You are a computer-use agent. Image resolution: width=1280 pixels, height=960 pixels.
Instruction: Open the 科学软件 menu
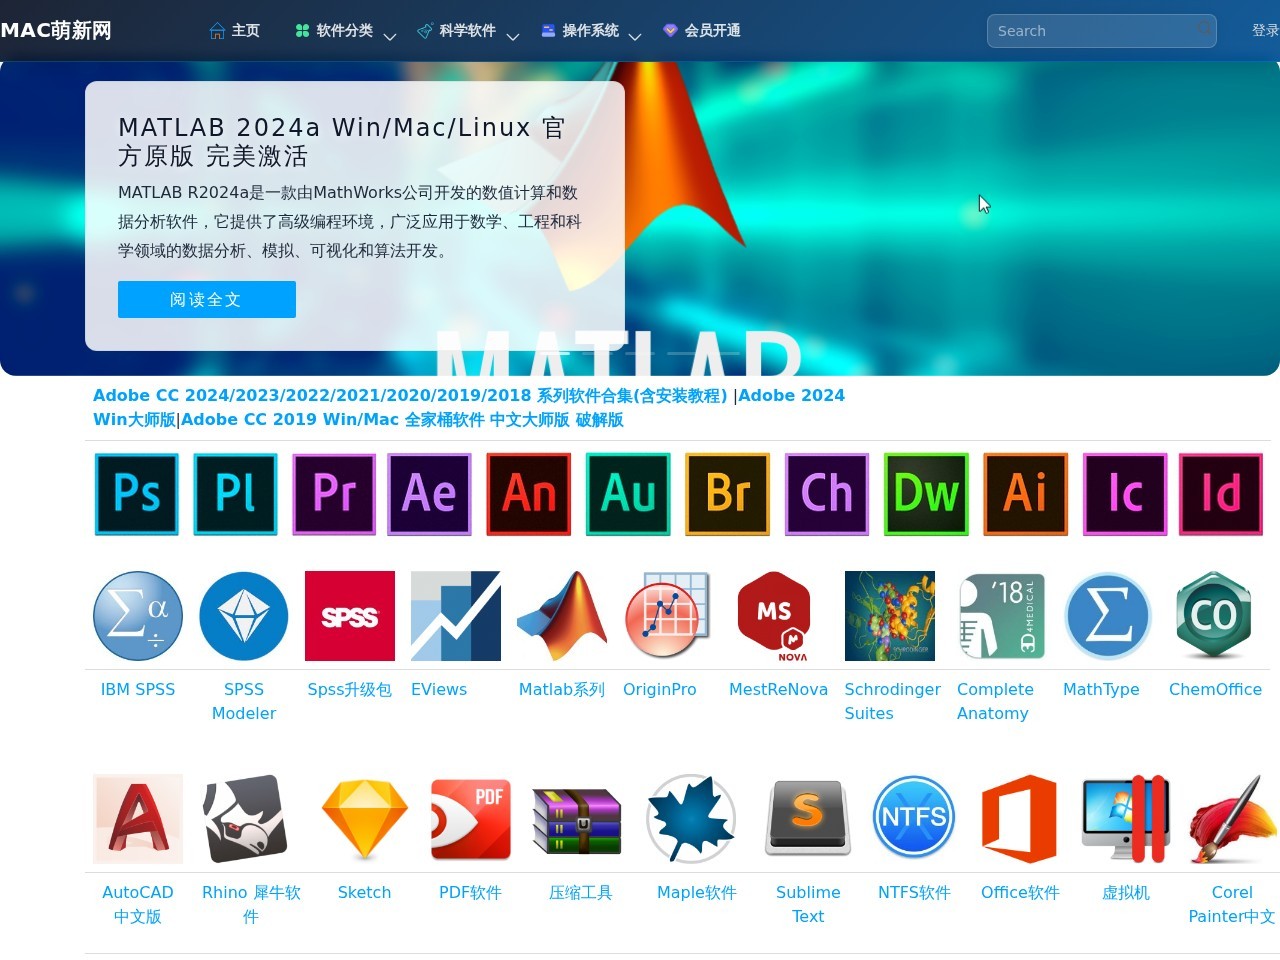(456, 31)
